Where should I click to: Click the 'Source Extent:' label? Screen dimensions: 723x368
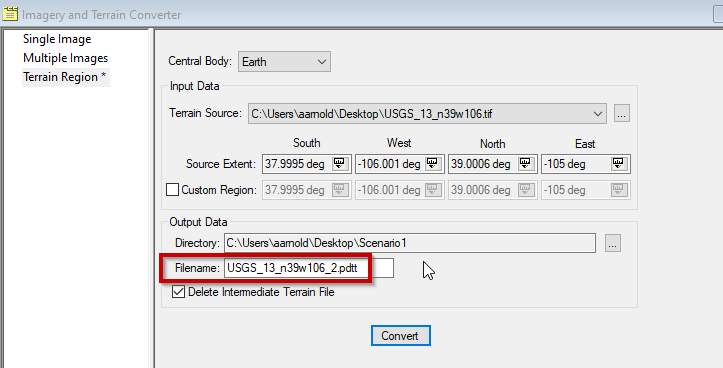click(x=220, y=164)
